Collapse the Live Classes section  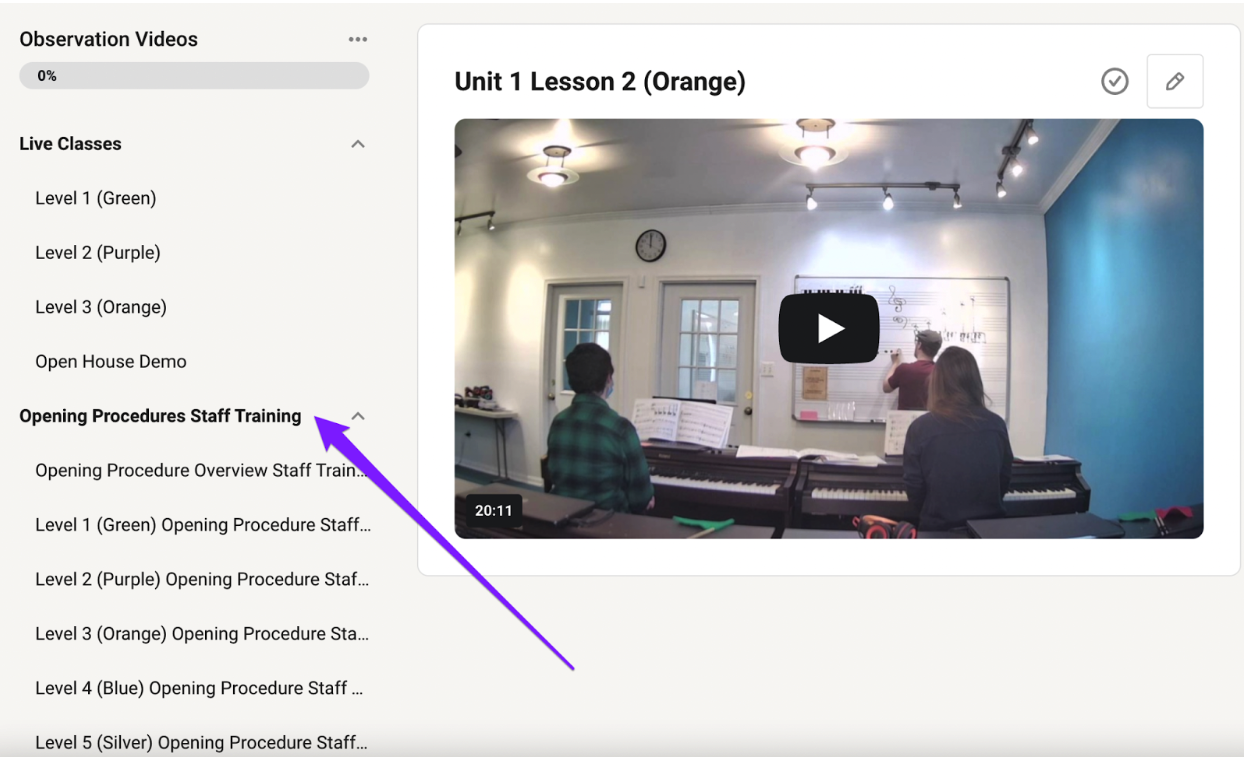[358, 144]
